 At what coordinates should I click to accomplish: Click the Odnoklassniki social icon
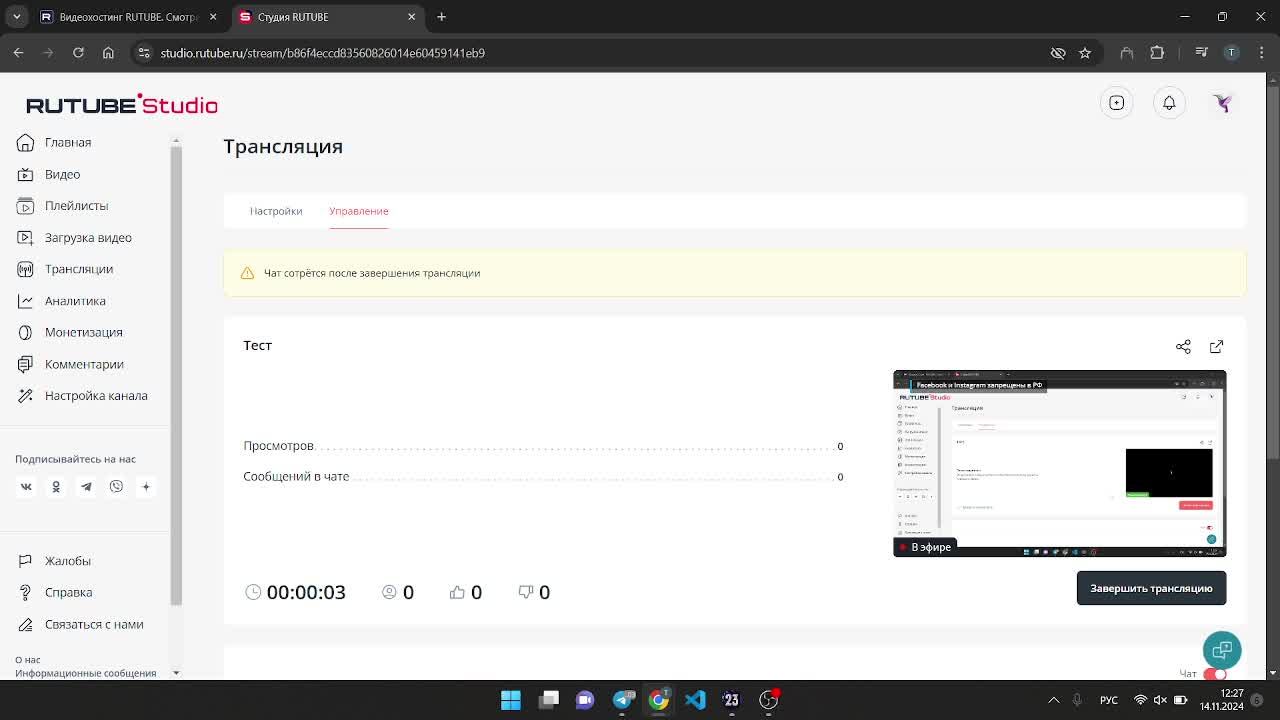[56, 487]
